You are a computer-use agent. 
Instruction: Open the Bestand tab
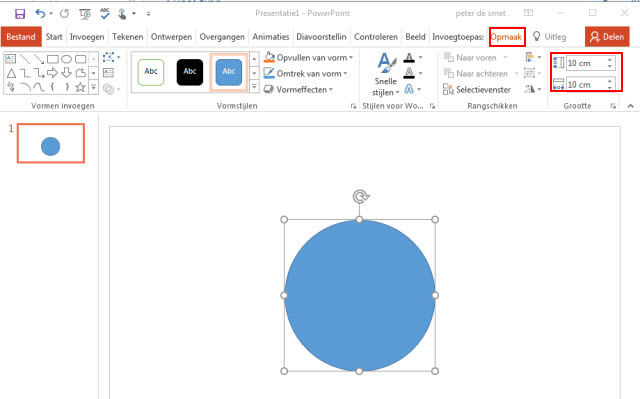pos(21,37)
